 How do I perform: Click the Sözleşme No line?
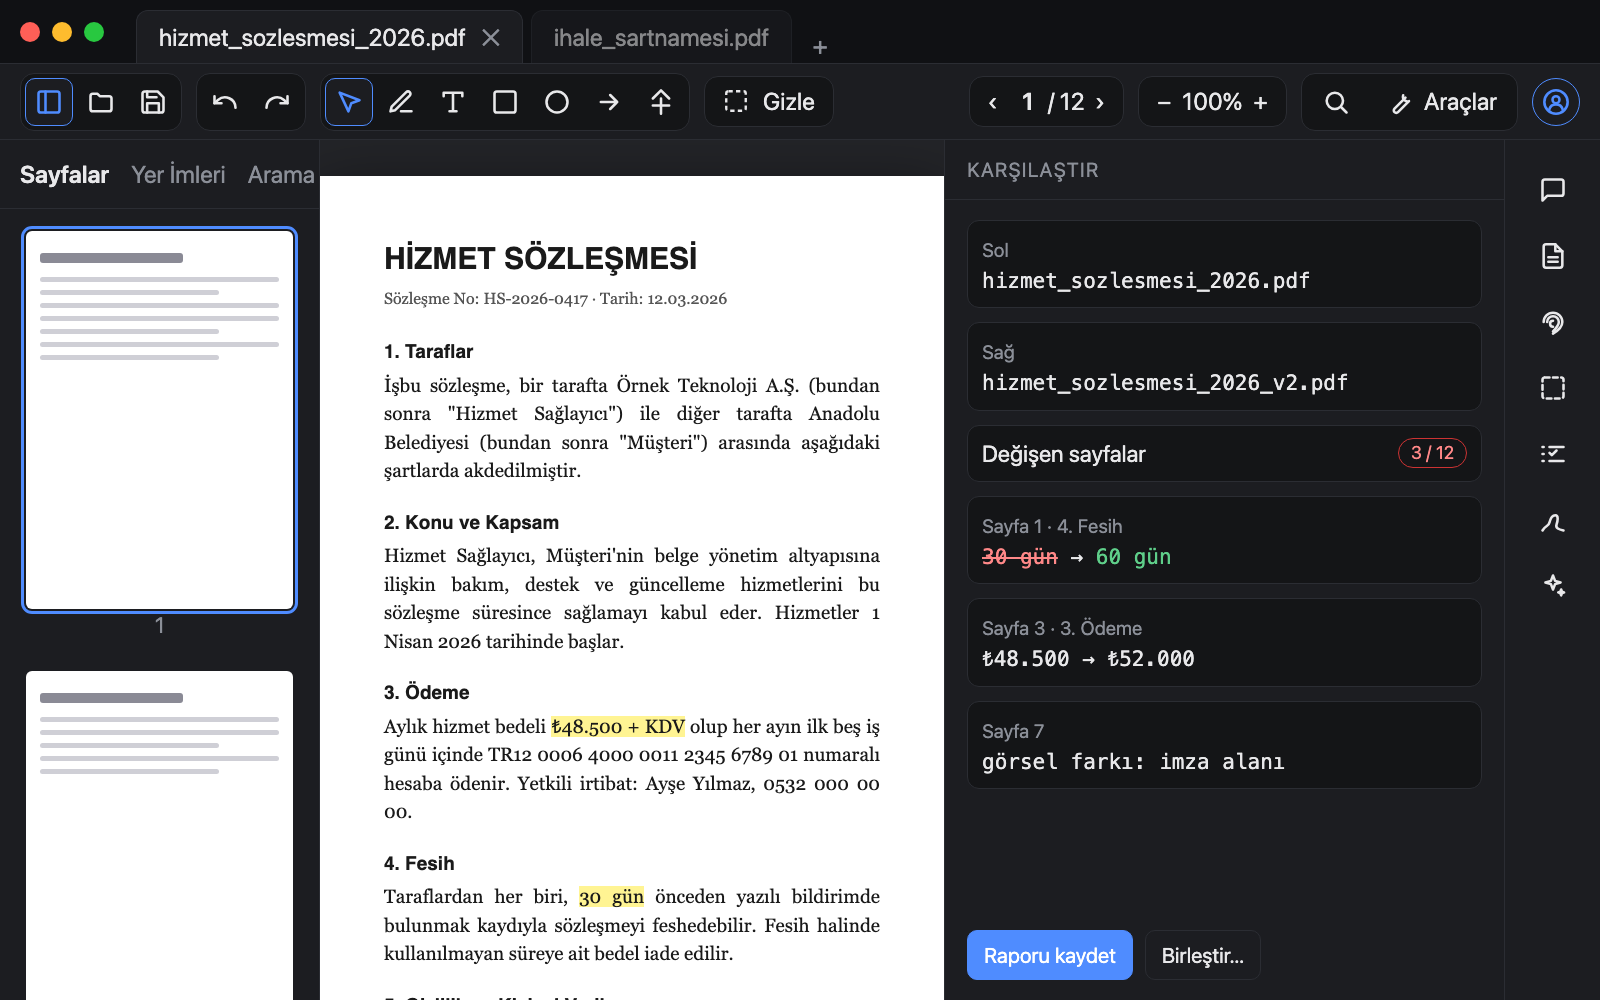[x=555, y=299]
